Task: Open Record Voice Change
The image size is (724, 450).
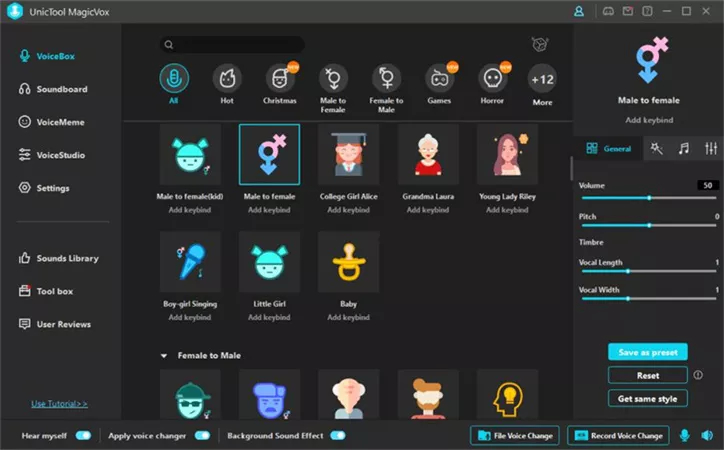Action: pos(618,436)
